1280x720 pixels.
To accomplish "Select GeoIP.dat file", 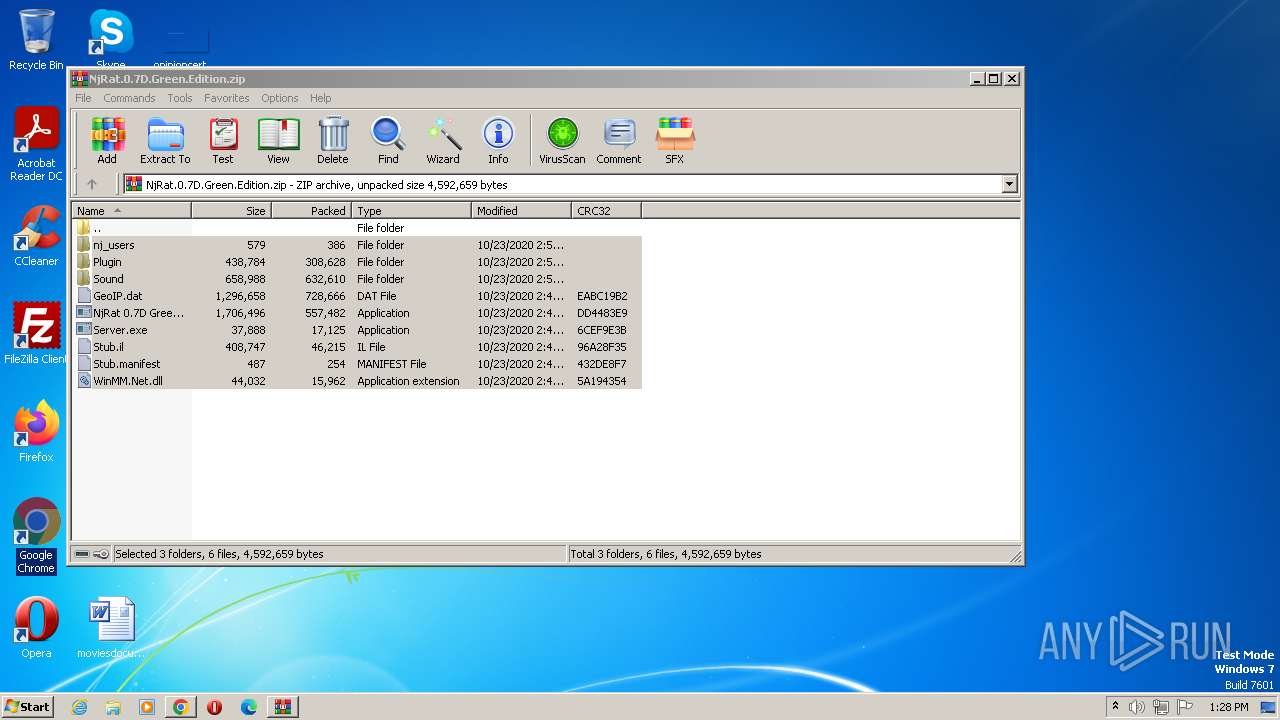I will [x=357, y=296].
